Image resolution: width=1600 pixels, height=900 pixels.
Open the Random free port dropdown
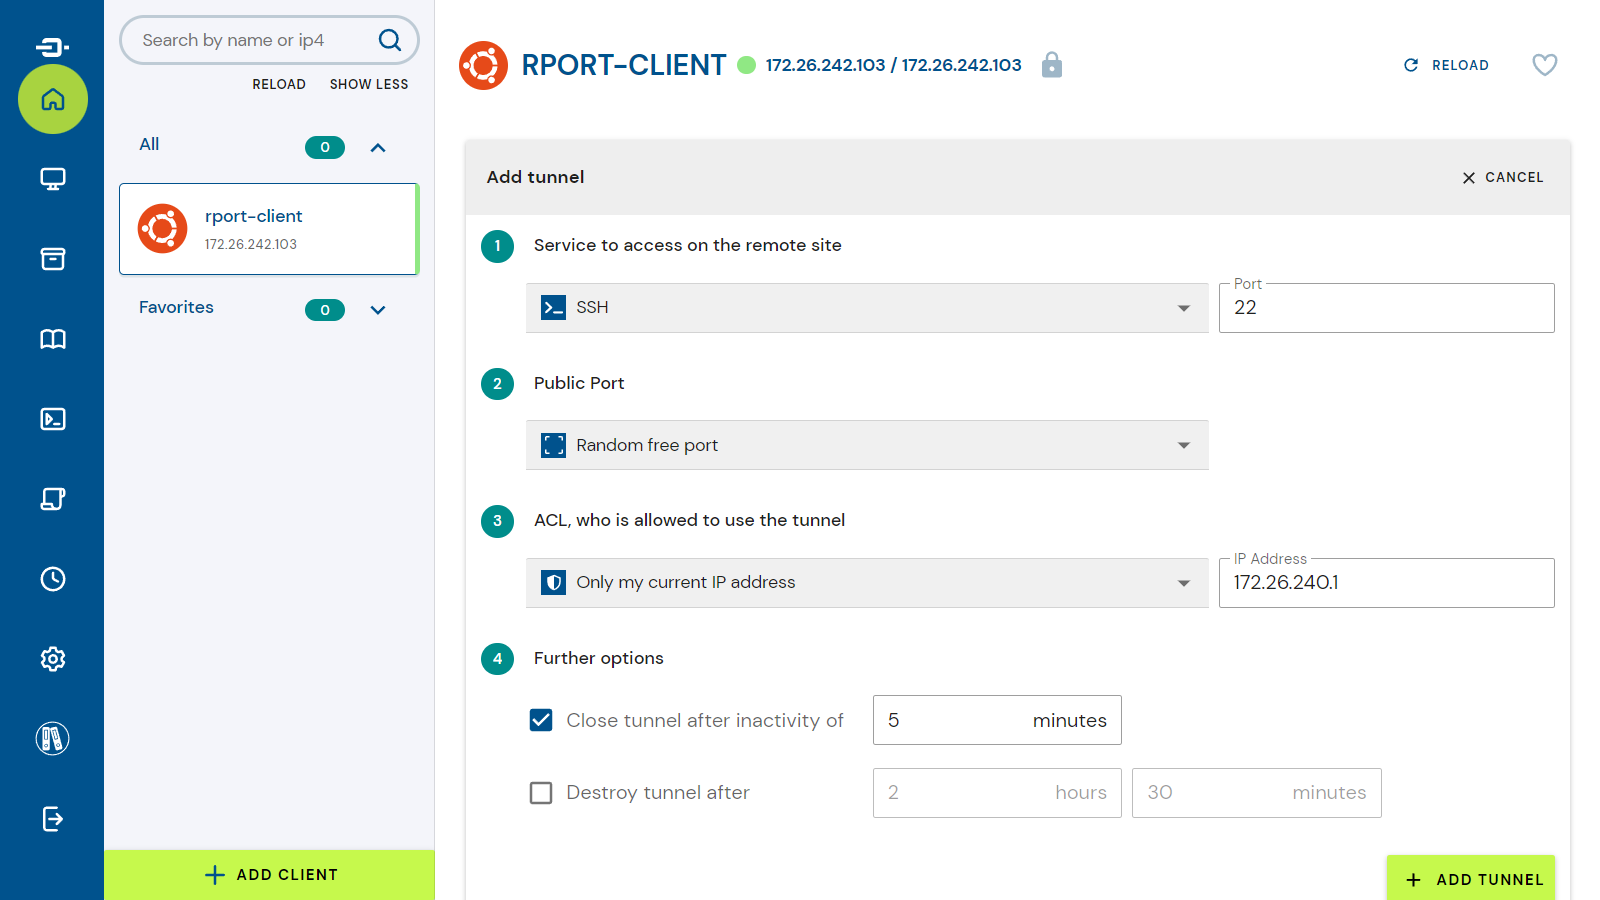pos(866,445)
